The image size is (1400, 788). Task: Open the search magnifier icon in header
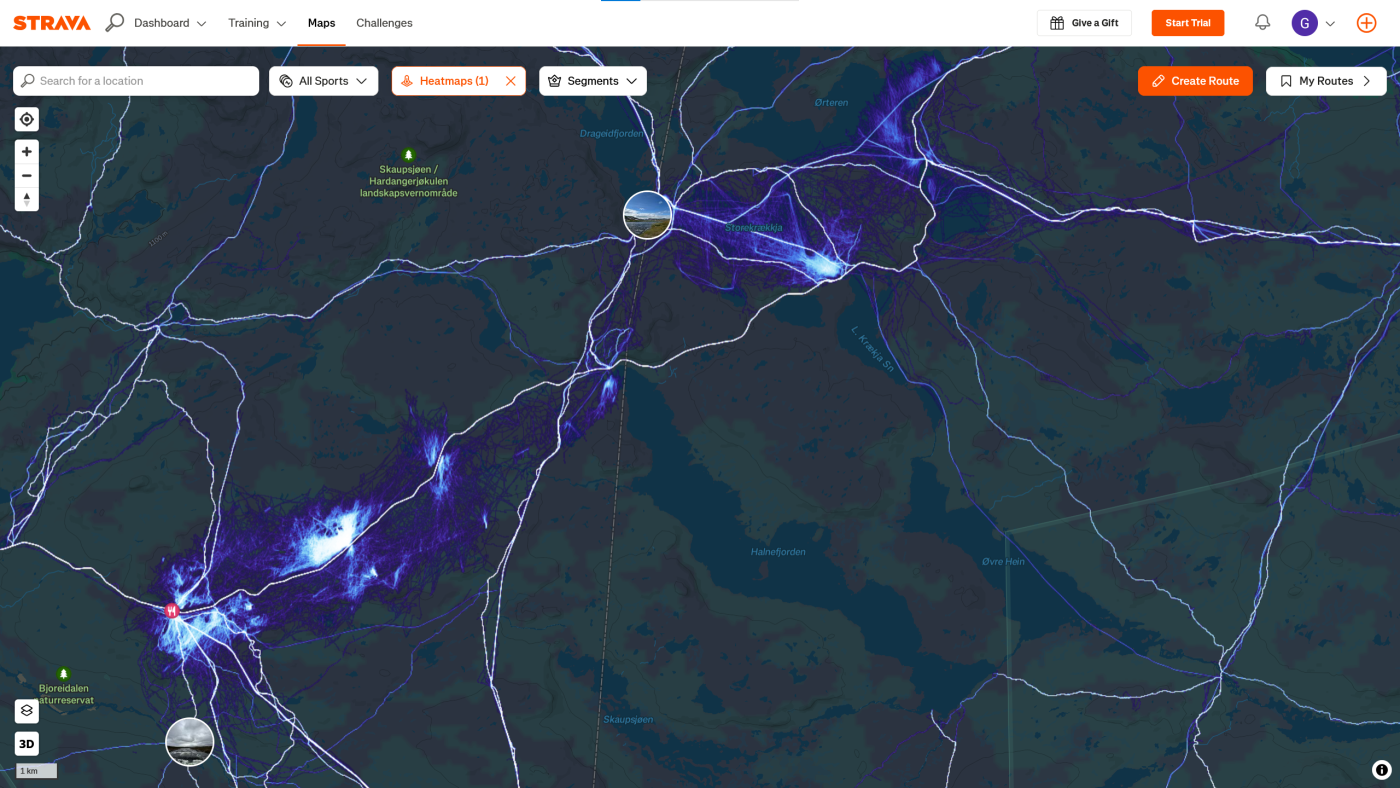(115, 22)
